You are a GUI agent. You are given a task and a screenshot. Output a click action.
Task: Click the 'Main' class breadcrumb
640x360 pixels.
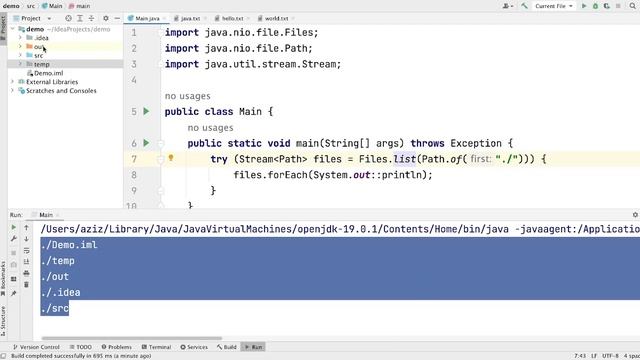point(52,6)
